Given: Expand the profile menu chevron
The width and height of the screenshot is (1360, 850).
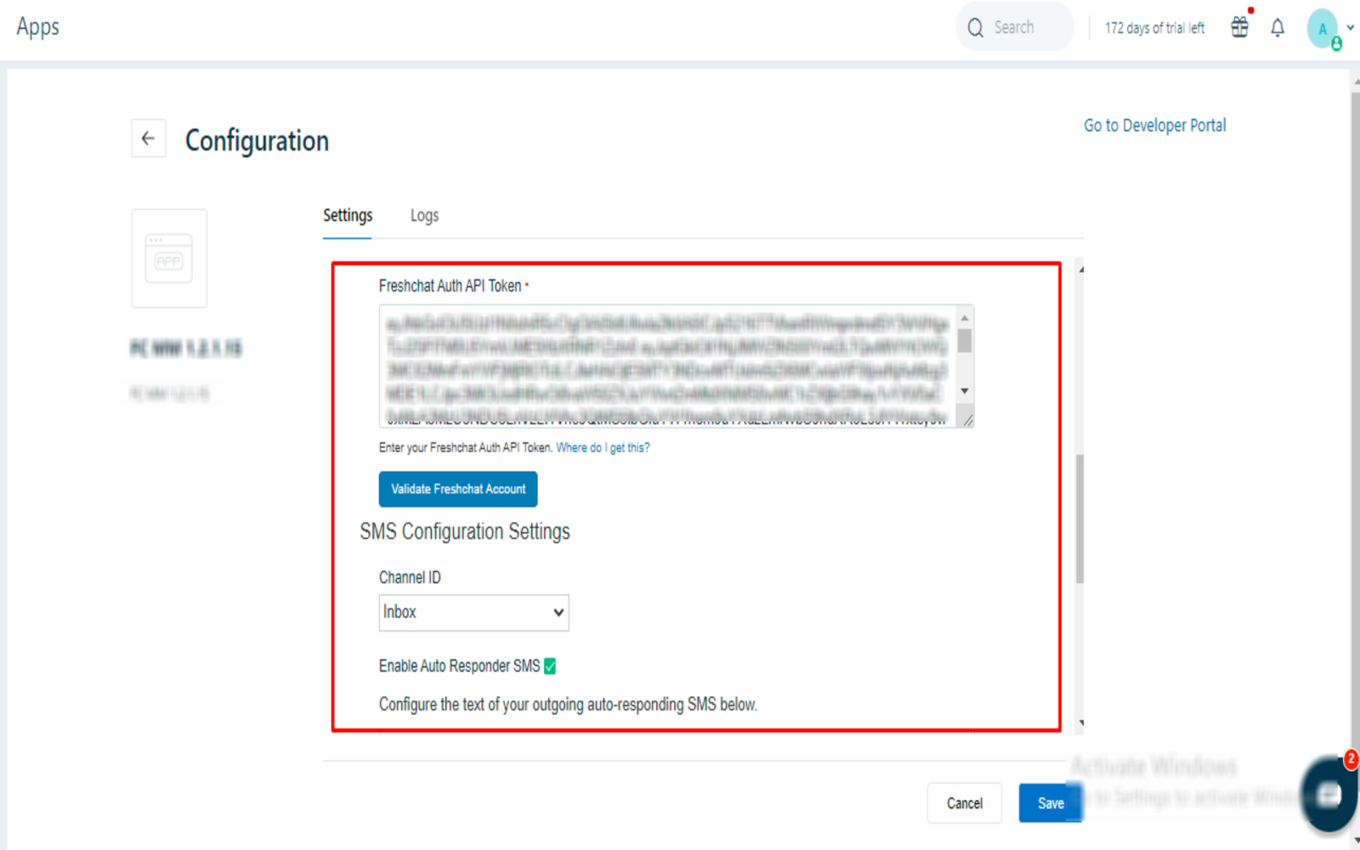Looking at the screenshot, I should click(1351, 28).
